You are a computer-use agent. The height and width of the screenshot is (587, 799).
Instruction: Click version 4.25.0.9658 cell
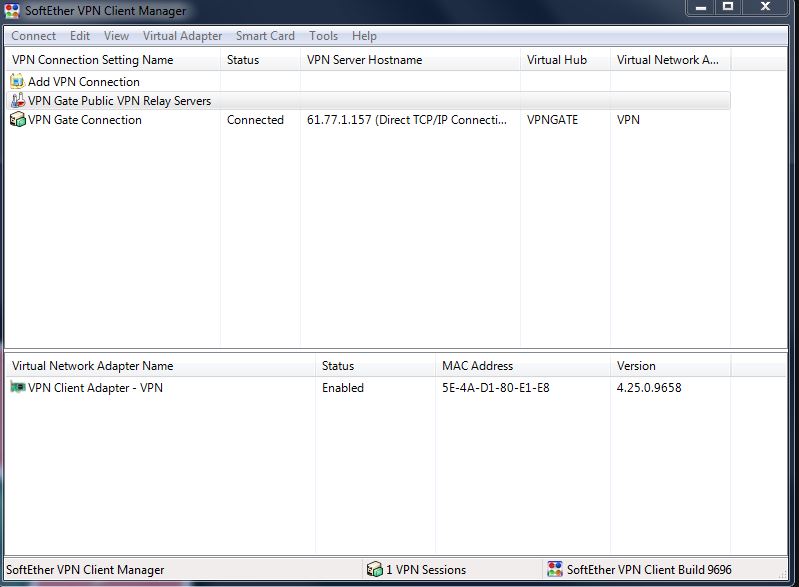coord(649,388)
